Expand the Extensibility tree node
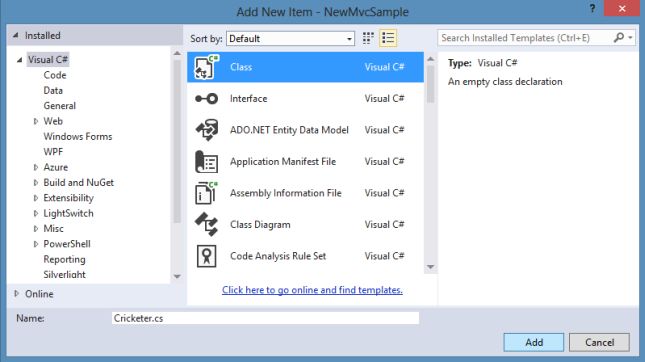Screen dimensions: 645x362 point(36,198)
